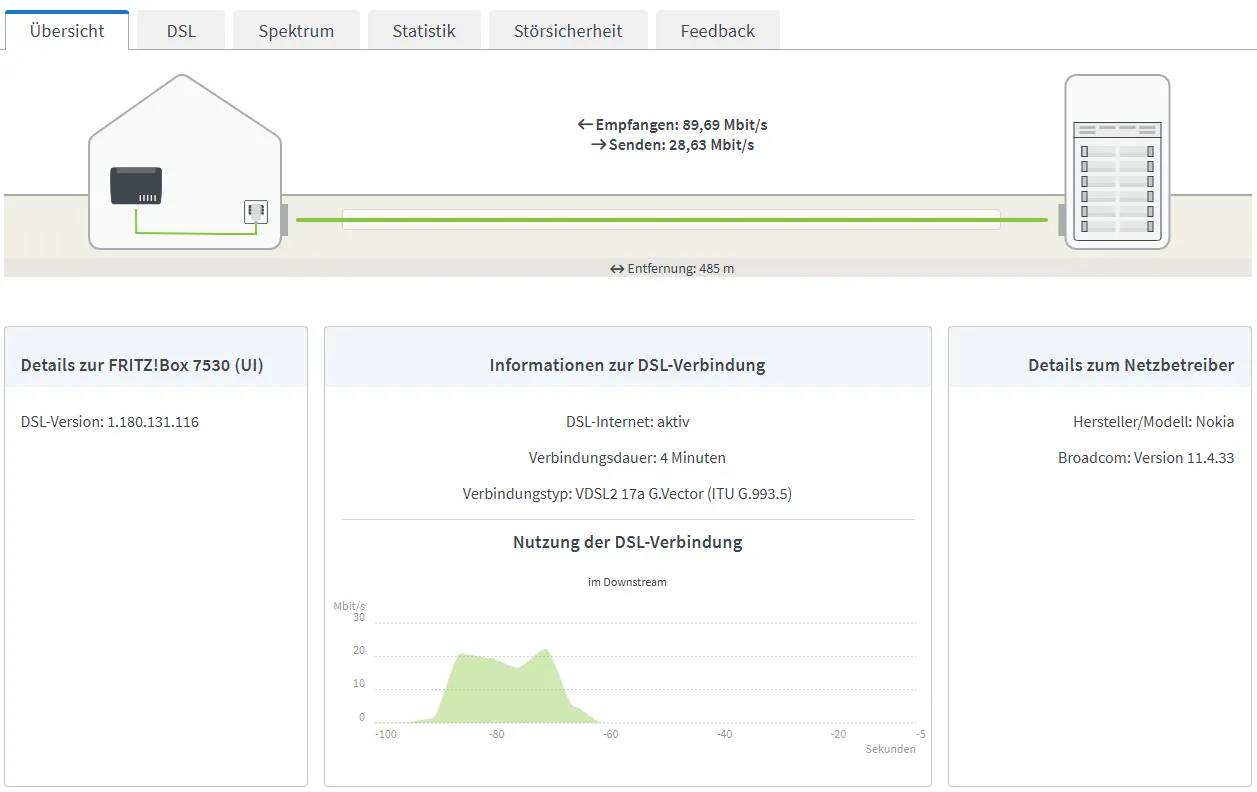Click the double-headed arrow beside Entfernung
This screenshot has height=792, width=1257.
(x=617, y=269)
